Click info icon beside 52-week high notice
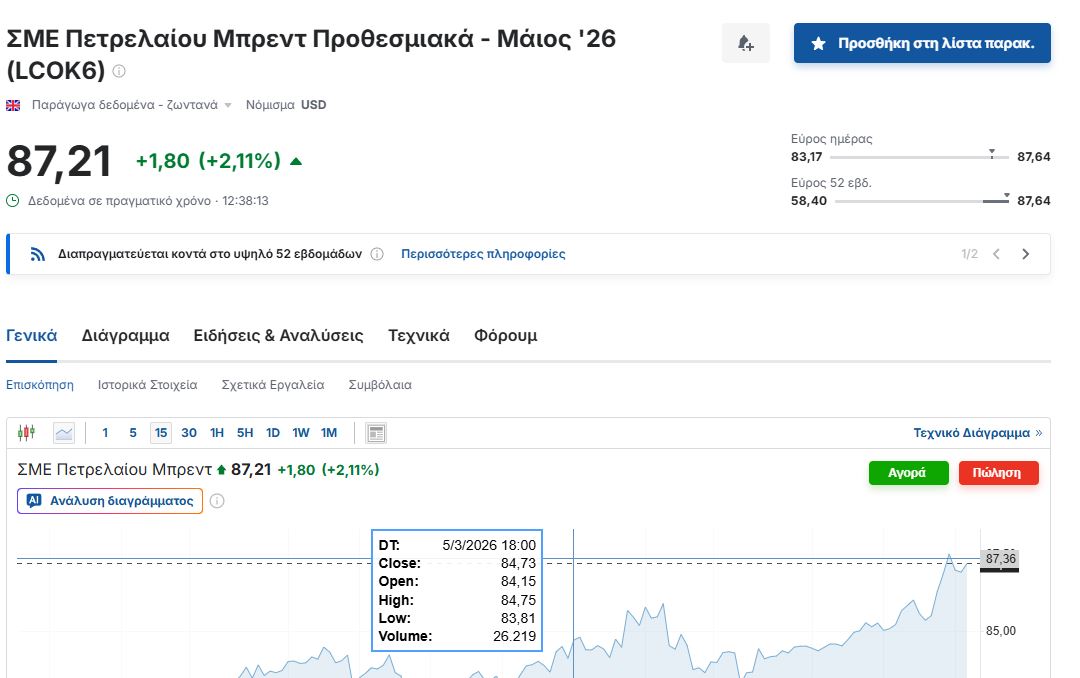Screen dimensions: 1080x678 pyautogui.click(x=377, y=254)
